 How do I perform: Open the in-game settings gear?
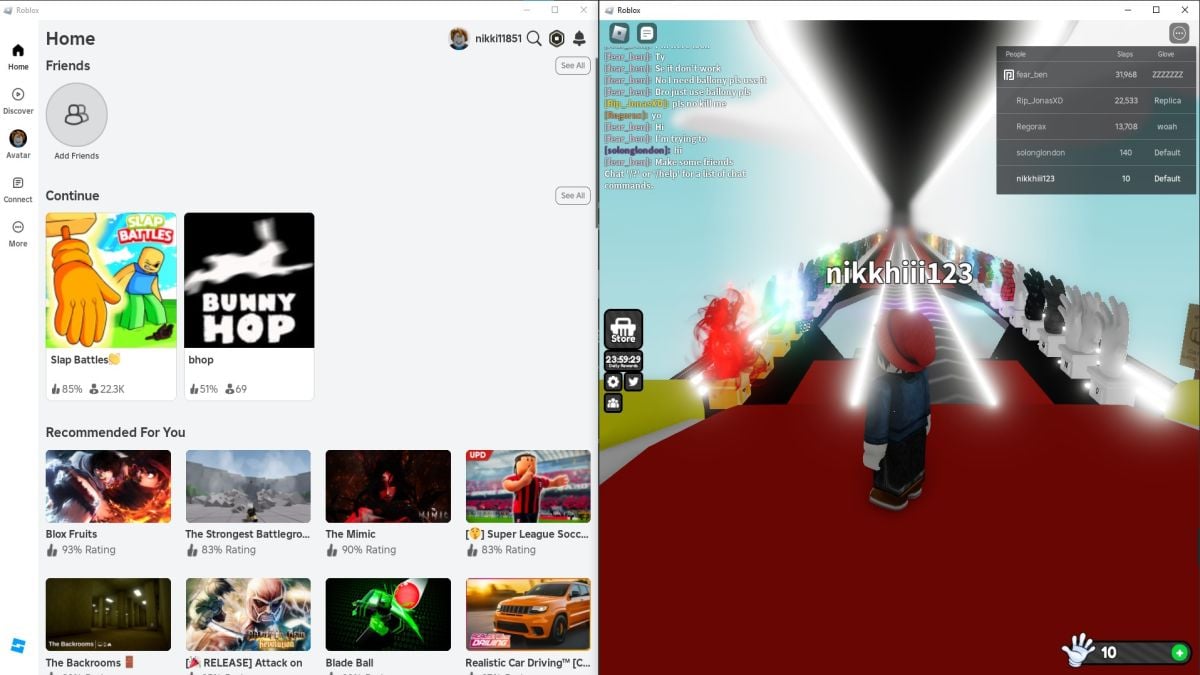(x=613, y=382)
